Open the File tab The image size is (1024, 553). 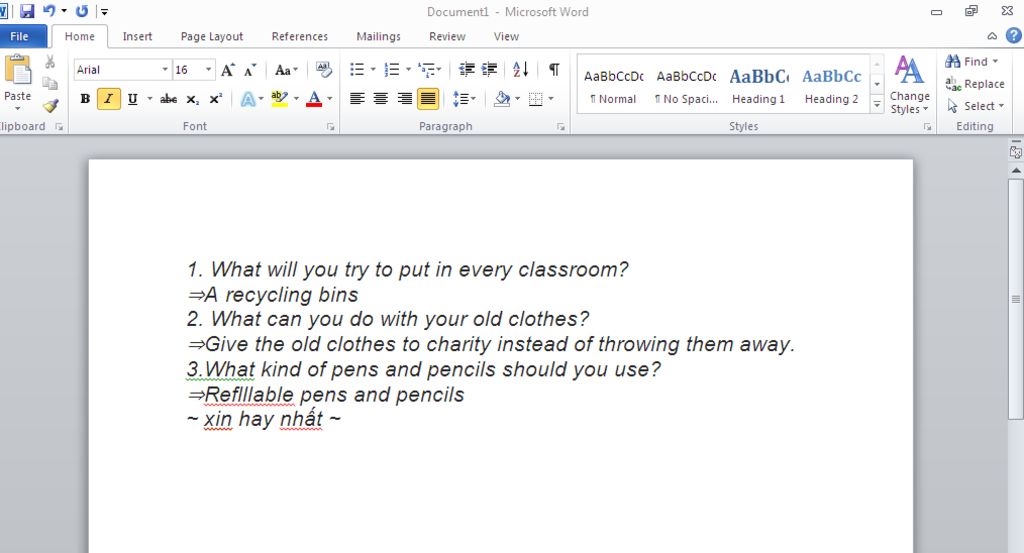(20, 36)
